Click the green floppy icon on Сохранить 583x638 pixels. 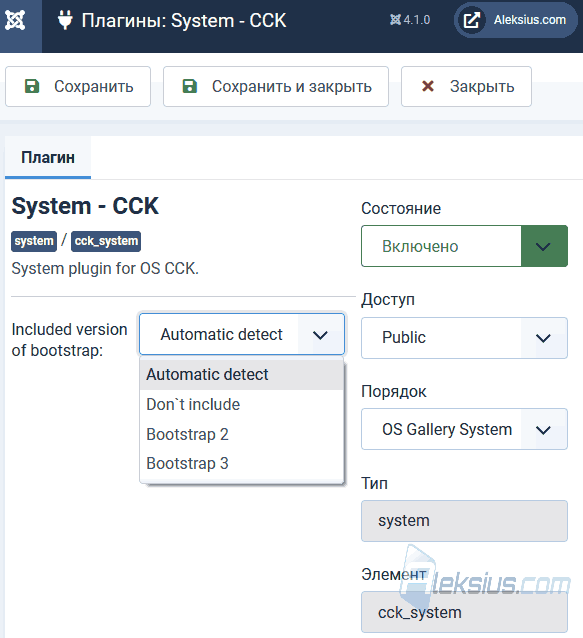coord(32,86)
